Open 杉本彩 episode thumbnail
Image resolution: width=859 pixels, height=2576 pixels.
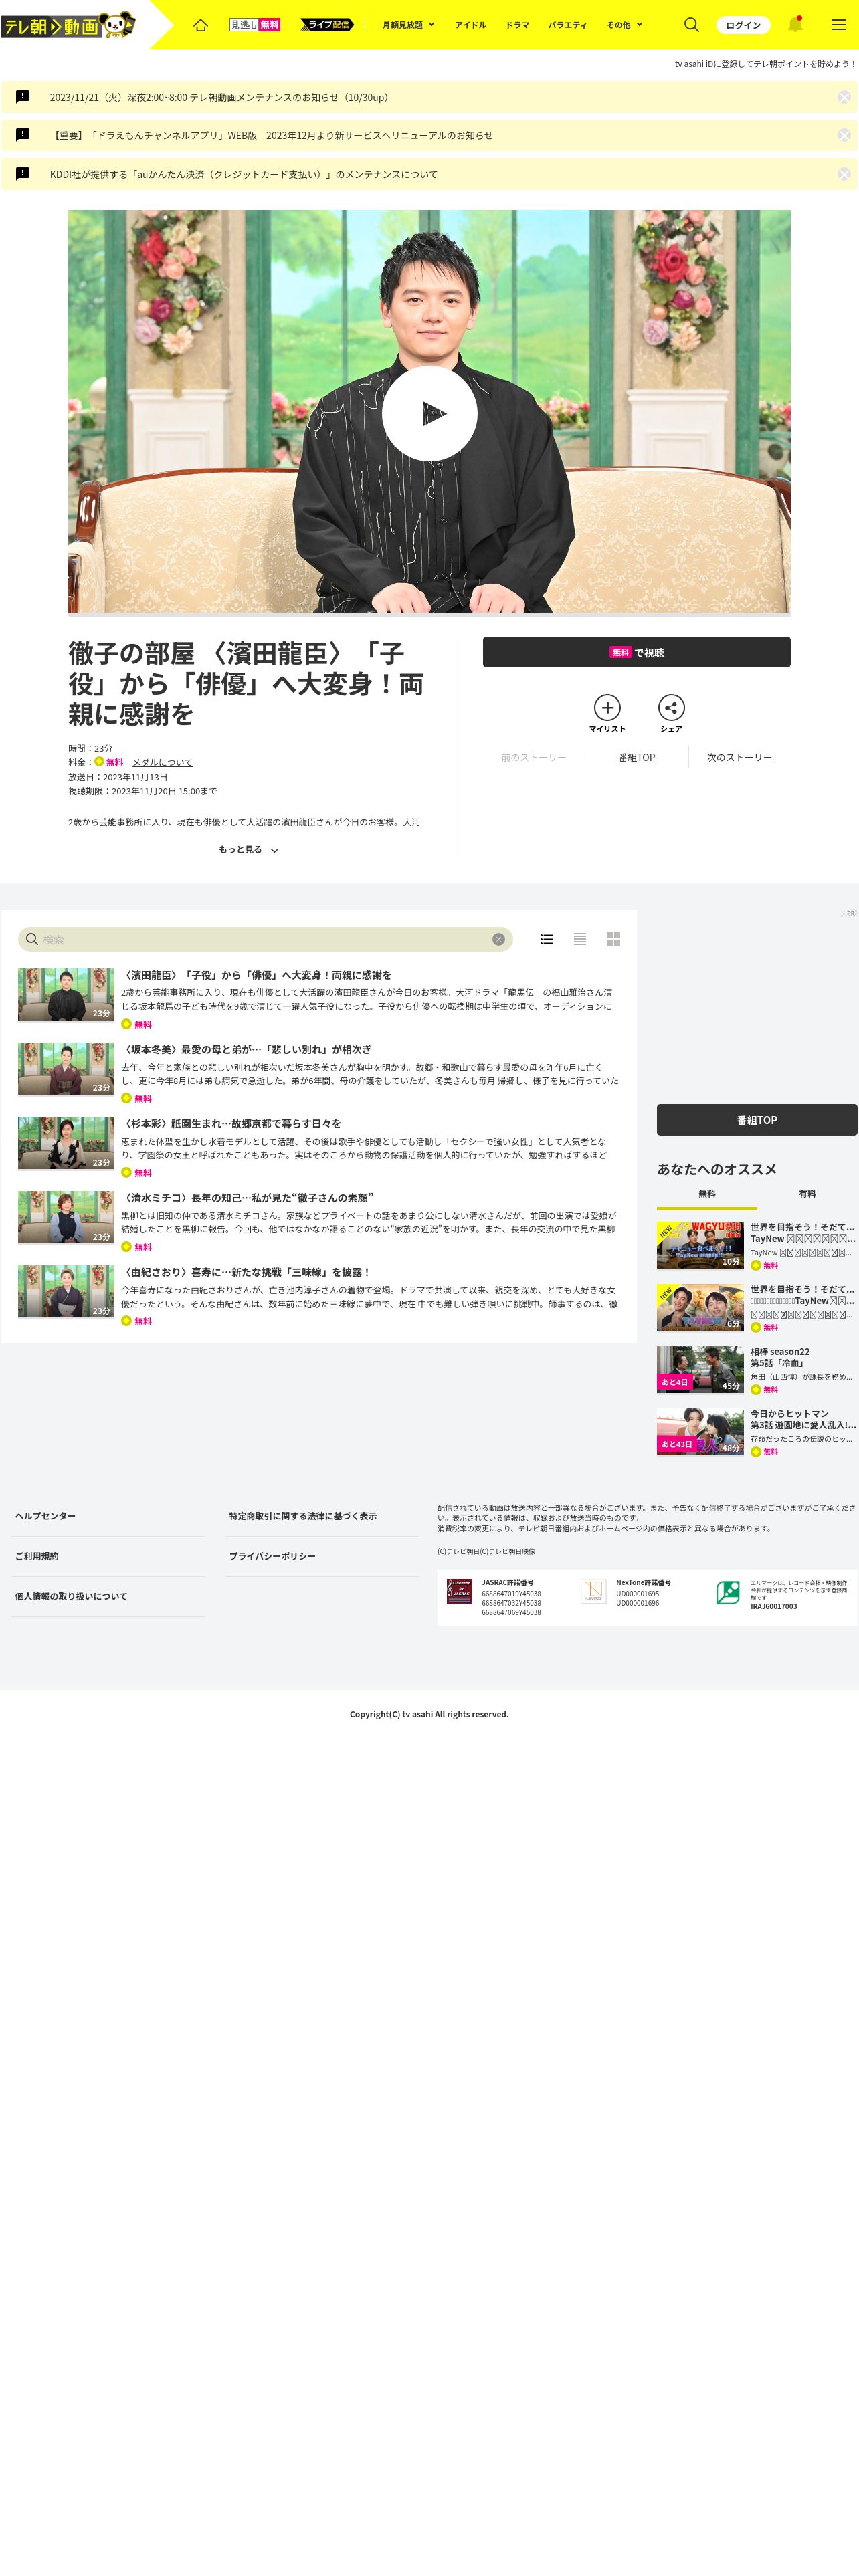point(66,1143)
